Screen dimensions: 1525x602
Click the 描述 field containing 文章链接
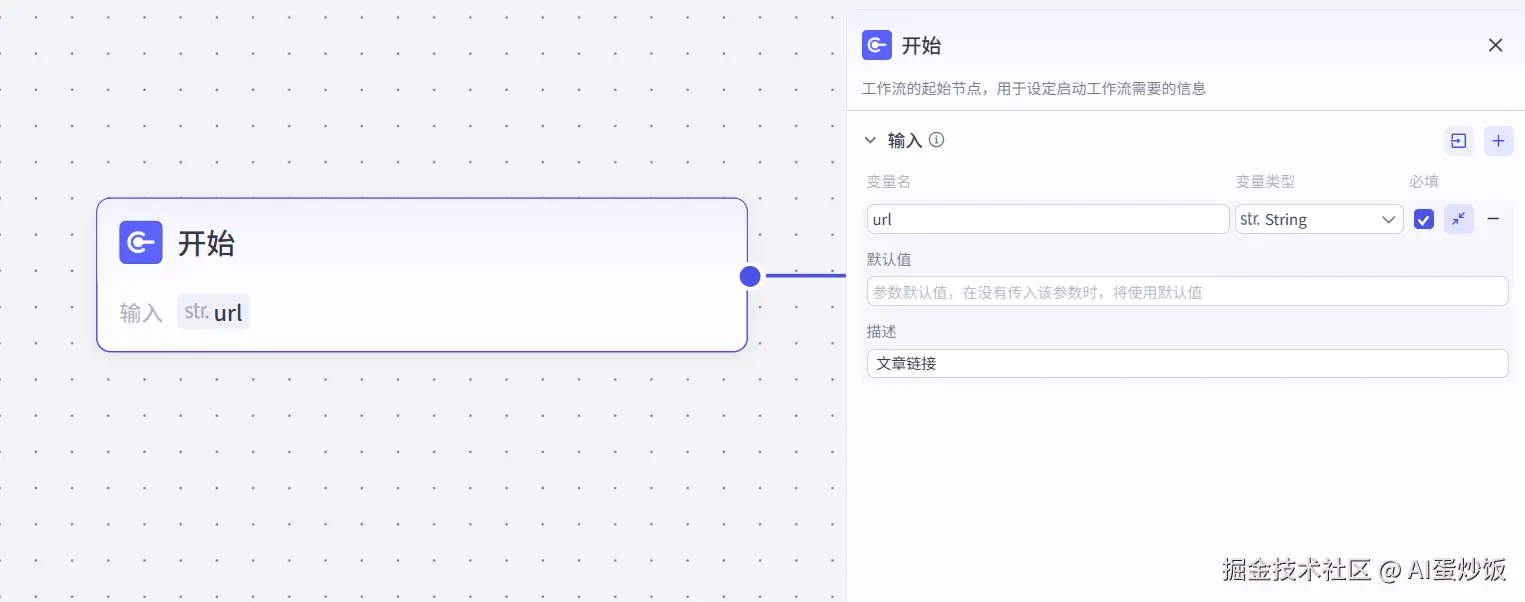[x=1187, y=364]
